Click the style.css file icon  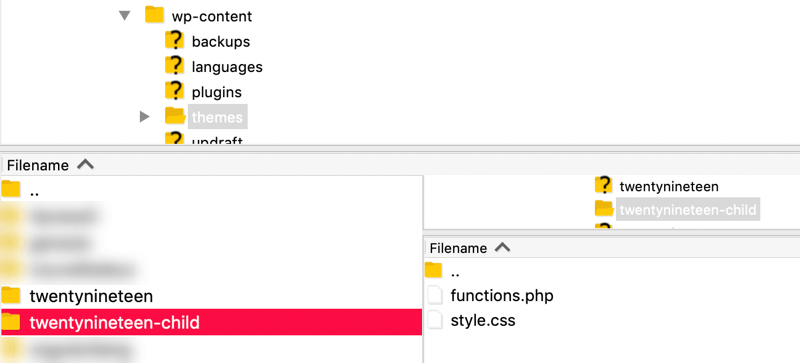click(x=434, y=320)
